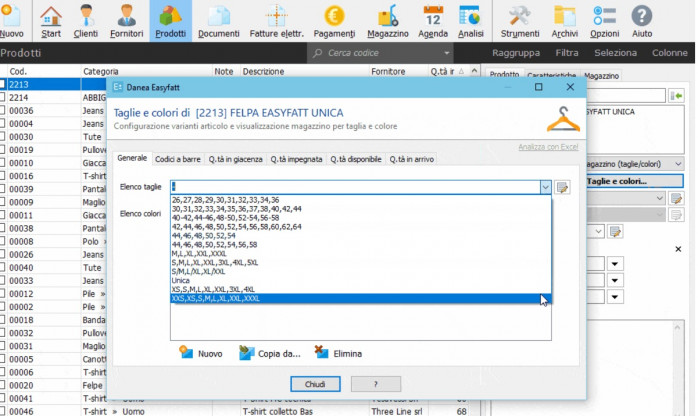Open the Pagamenti euro icon
Image resolution: width=698 pixels, height=416 pixels.
334,21
